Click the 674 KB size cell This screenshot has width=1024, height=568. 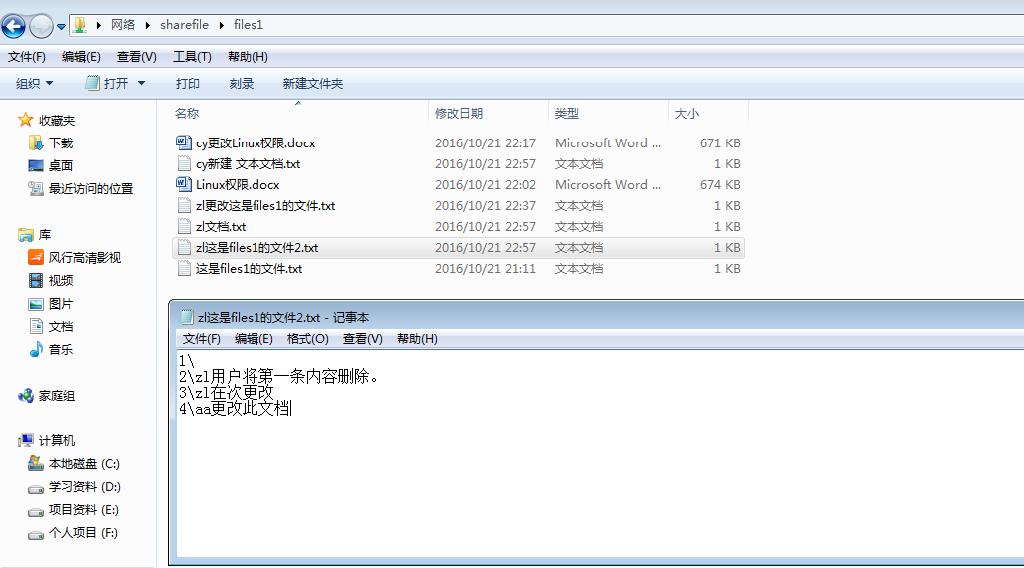tap(720, 185)
